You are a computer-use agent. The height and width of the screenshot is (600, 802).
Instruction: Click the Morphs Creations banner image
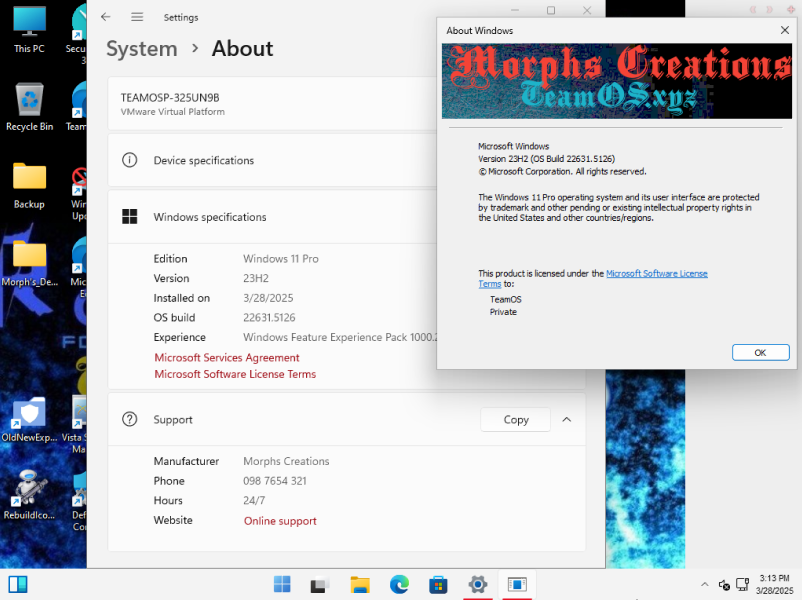coord(617,81)
